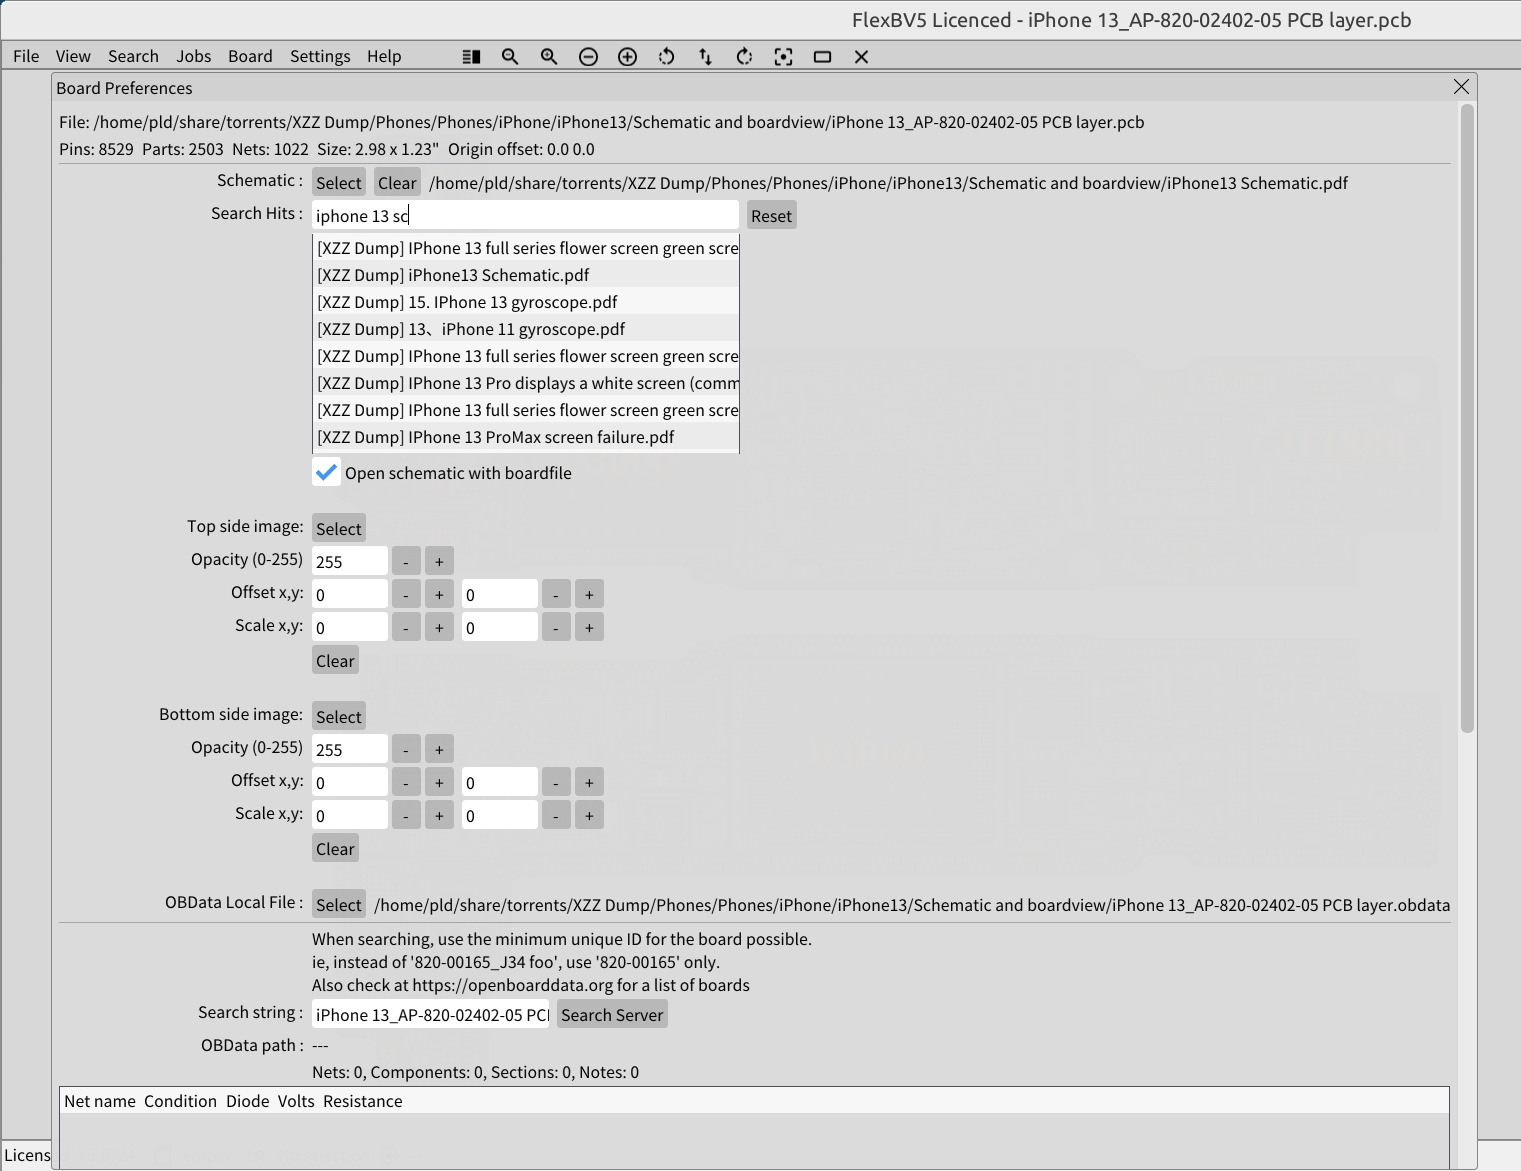
Task: Increase Top side image Offset x
Action: tap(439, 594)
